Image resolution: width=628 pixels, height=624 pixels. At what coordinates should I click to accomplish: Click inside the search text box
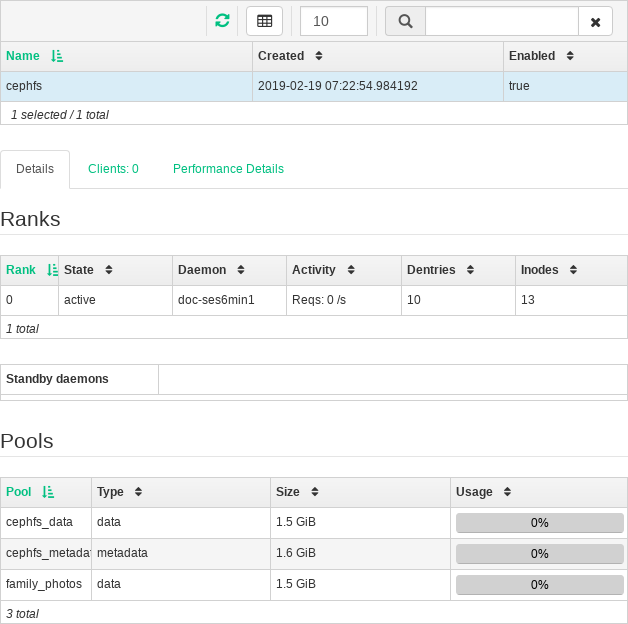pos(501,21)
